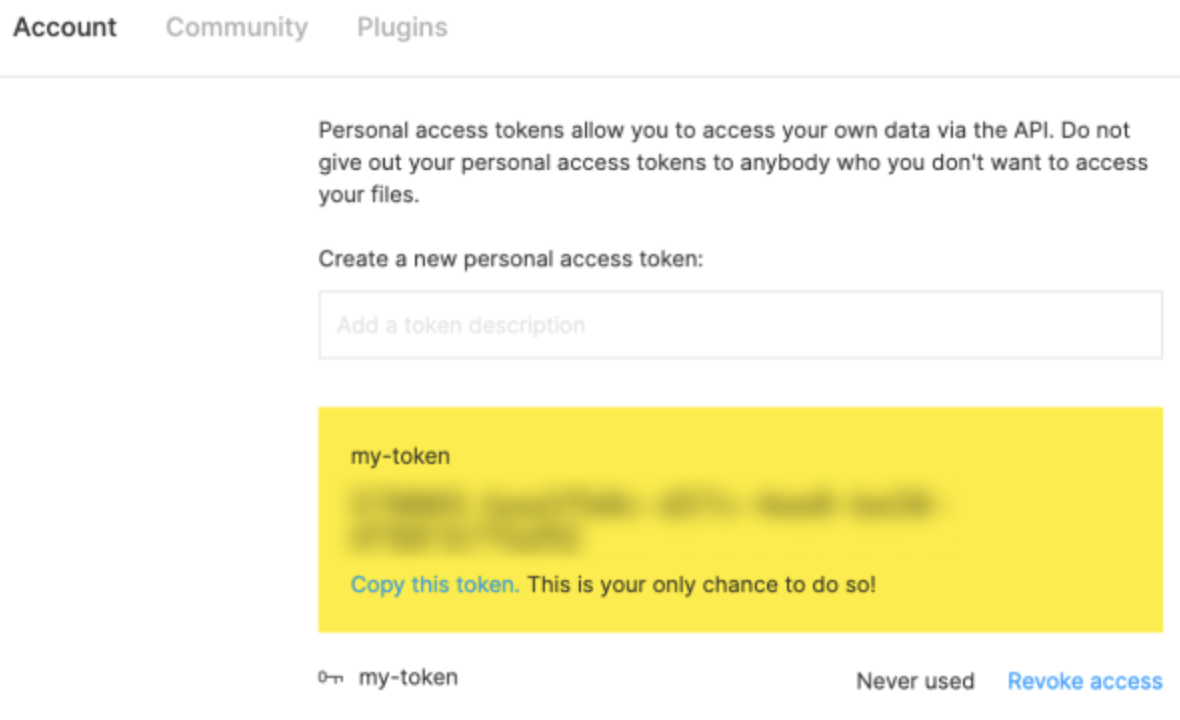Click the 'Never used' status label
Screen dimensions: 1180x720
click(x=915, y=681)
